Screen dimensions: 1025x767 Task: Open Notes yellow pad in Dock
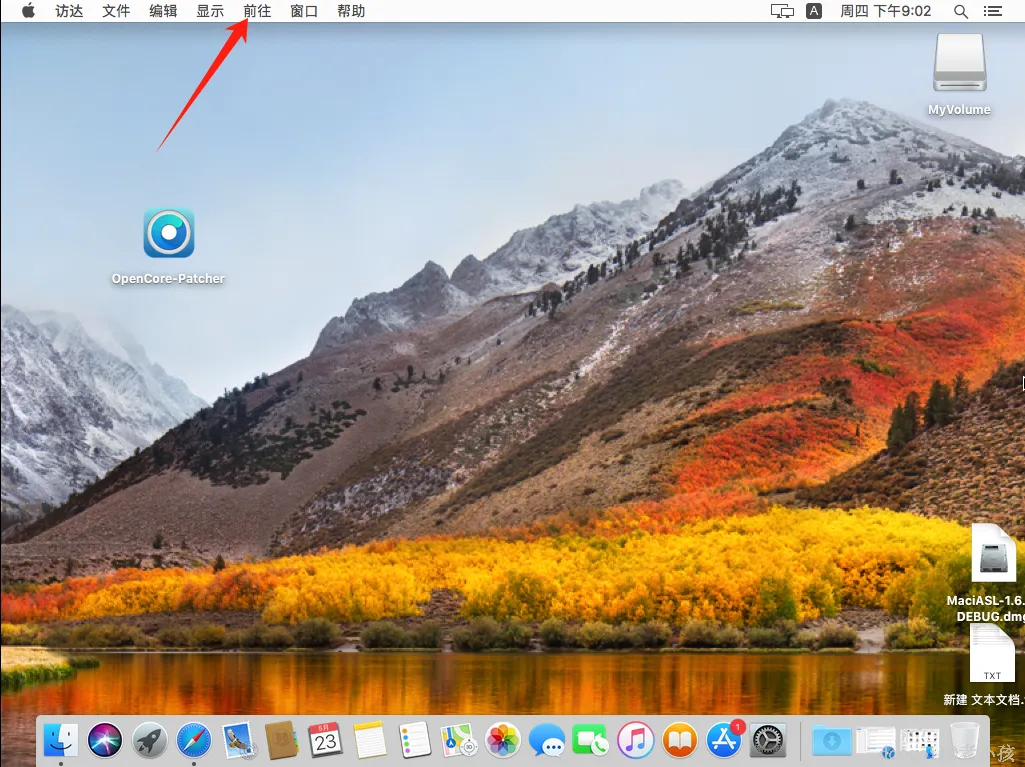370,740
